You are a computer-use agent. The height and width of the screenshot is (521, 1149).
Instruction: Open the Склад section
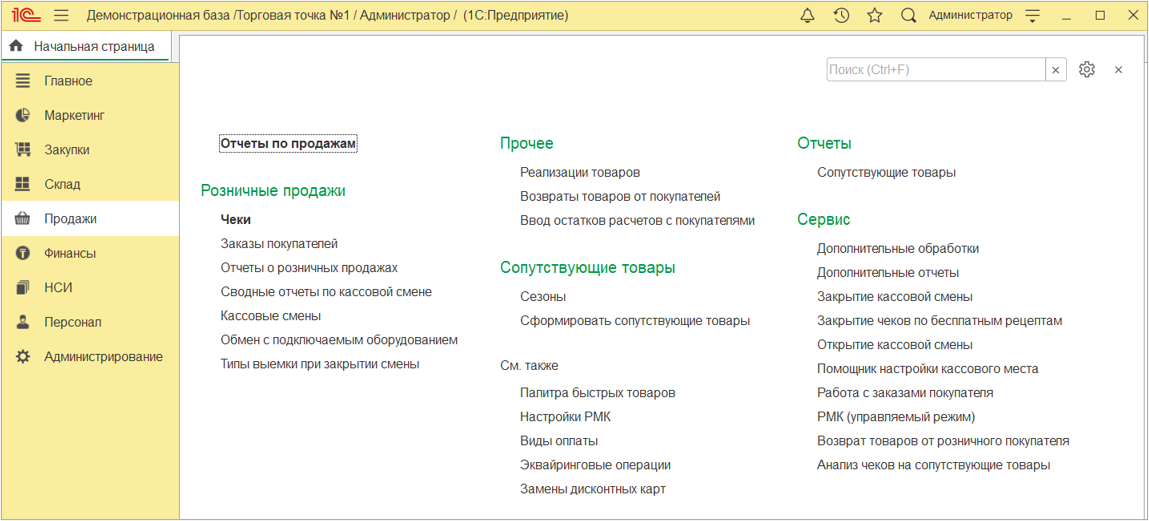[89, 184]
